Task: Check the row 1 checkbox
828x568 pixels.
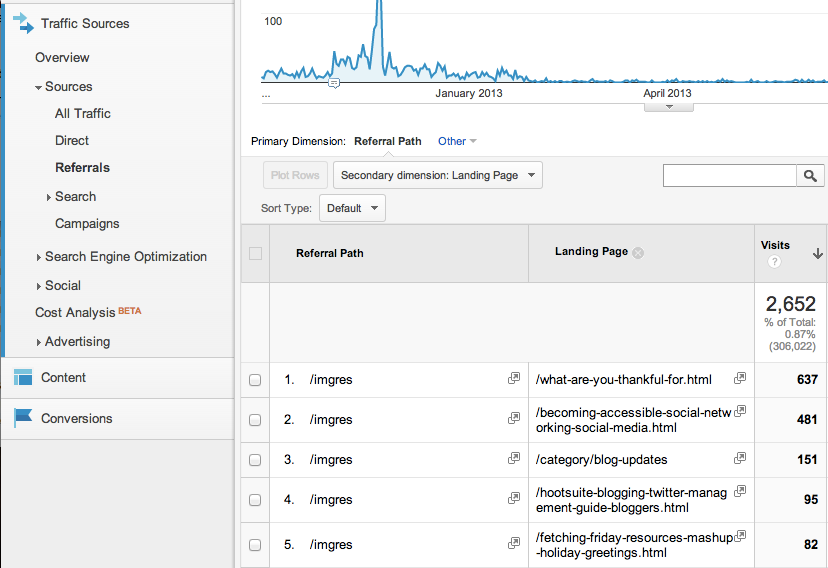Action: point(255,380)
